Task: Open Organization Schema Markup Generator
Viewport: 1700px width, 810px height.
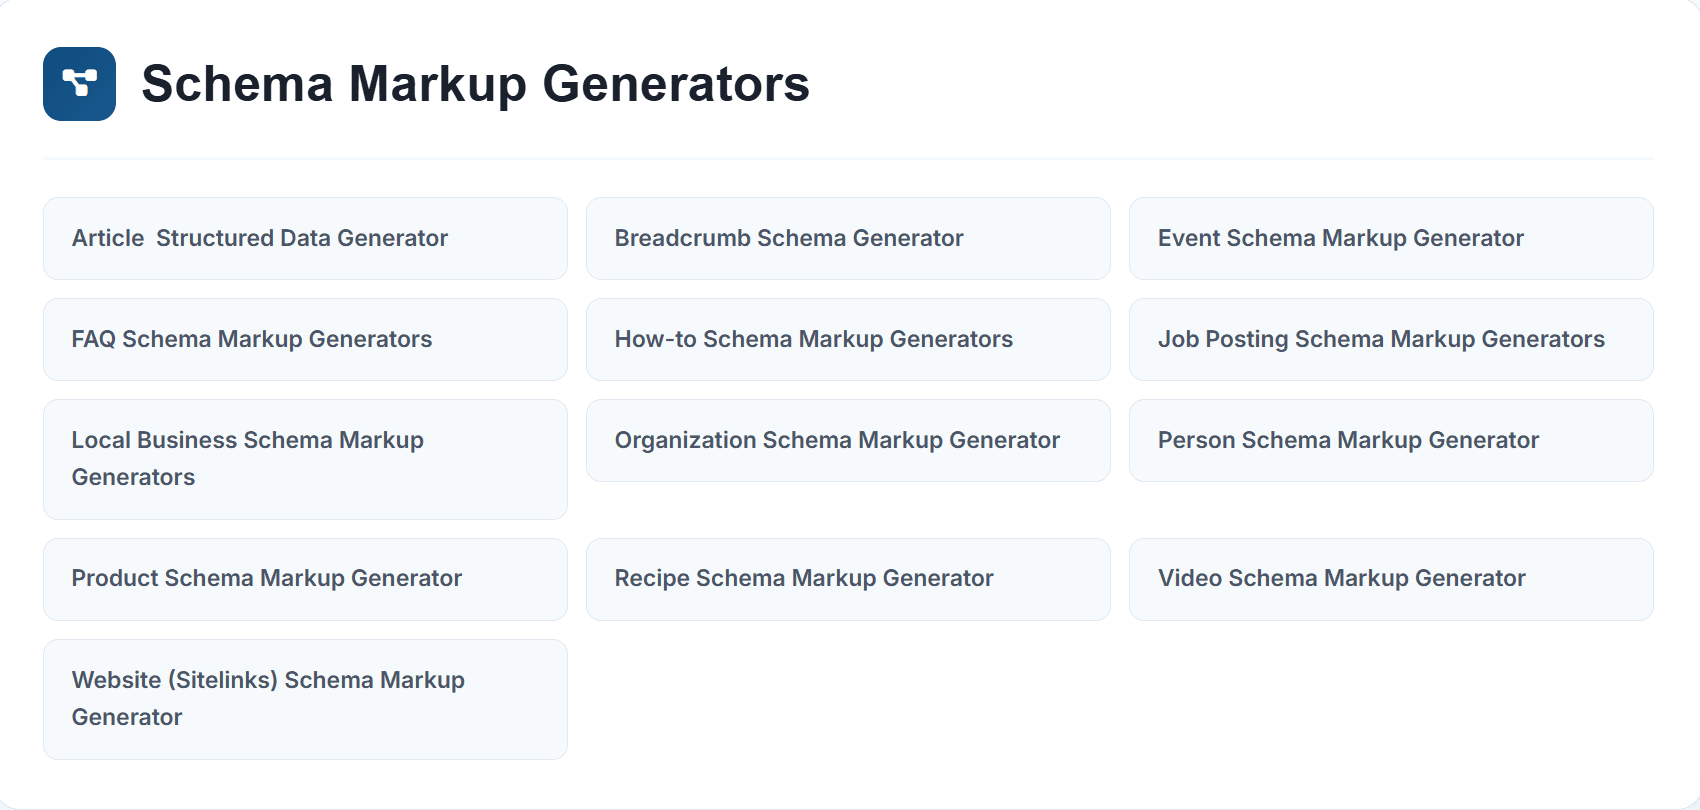Action: 848,440
